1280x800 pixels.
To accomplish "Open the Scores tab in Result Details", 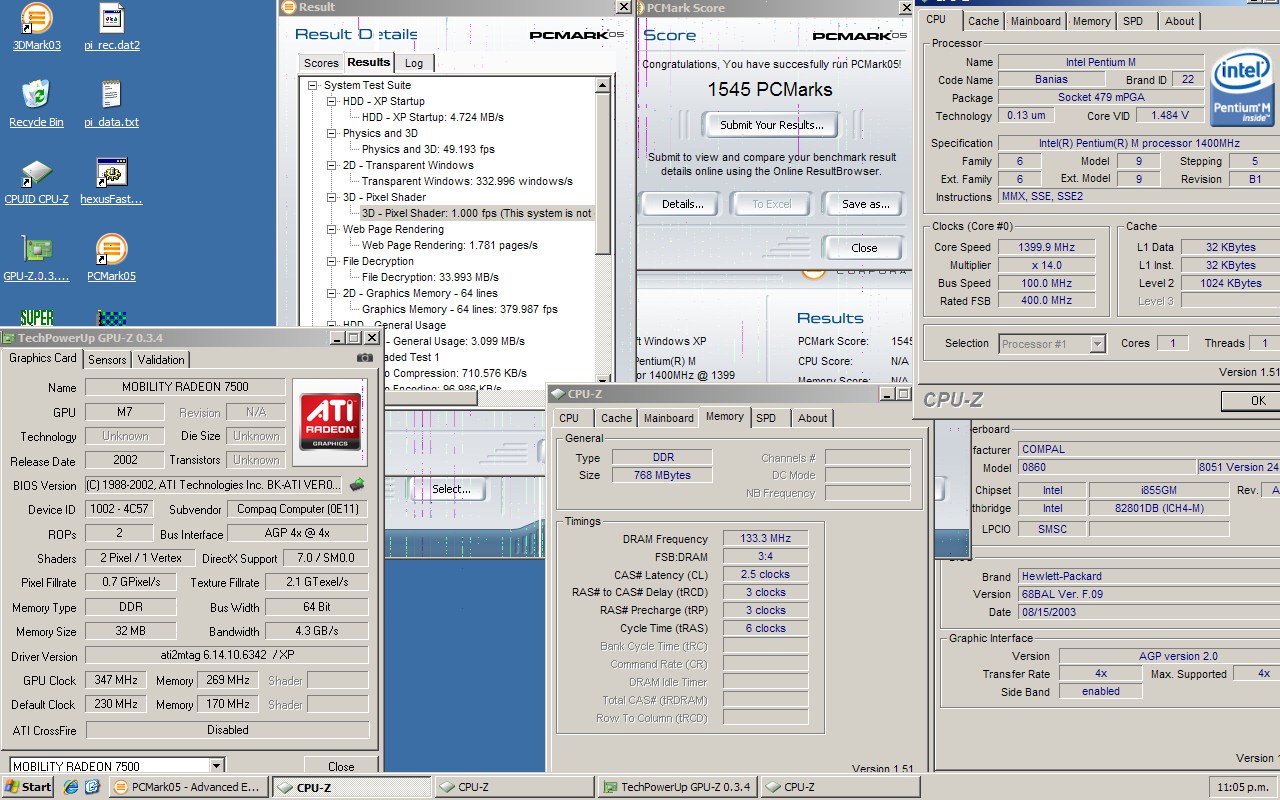I will tap(321, 63).
